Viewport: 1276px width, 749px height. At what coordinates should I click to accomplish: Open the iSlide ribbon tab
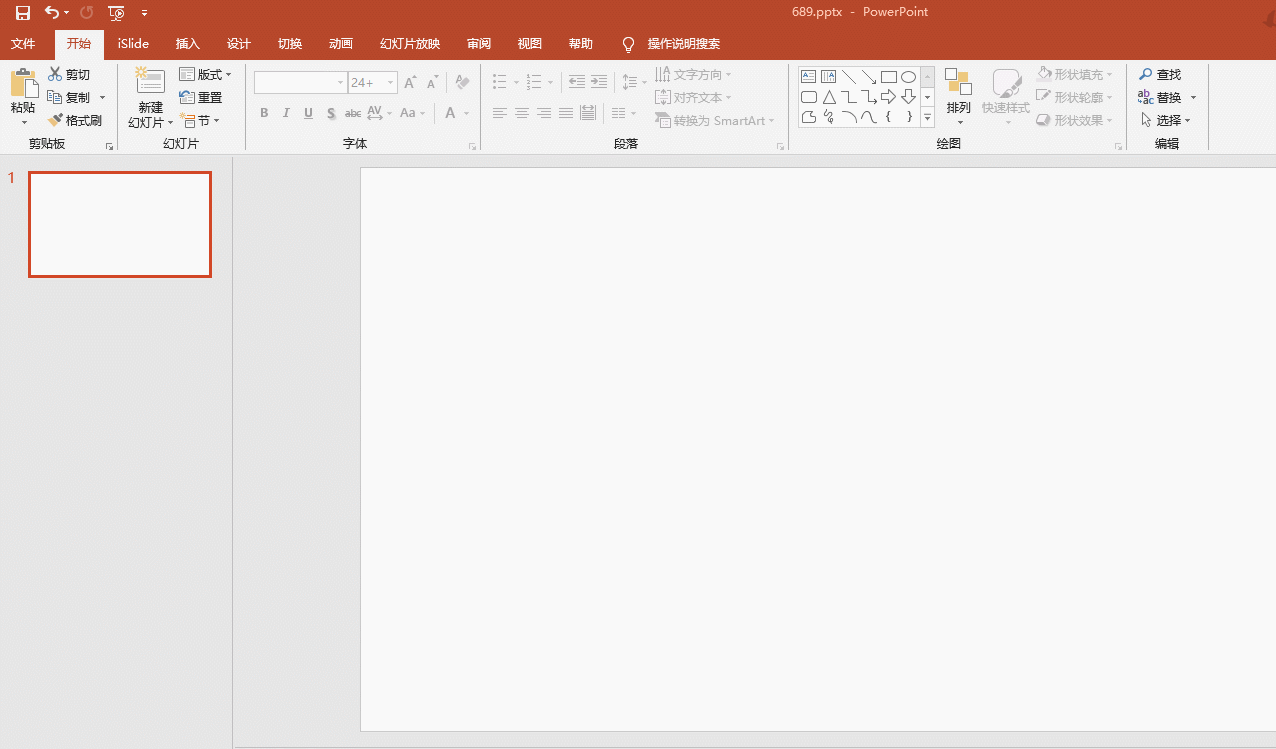(x=133, y=44)
